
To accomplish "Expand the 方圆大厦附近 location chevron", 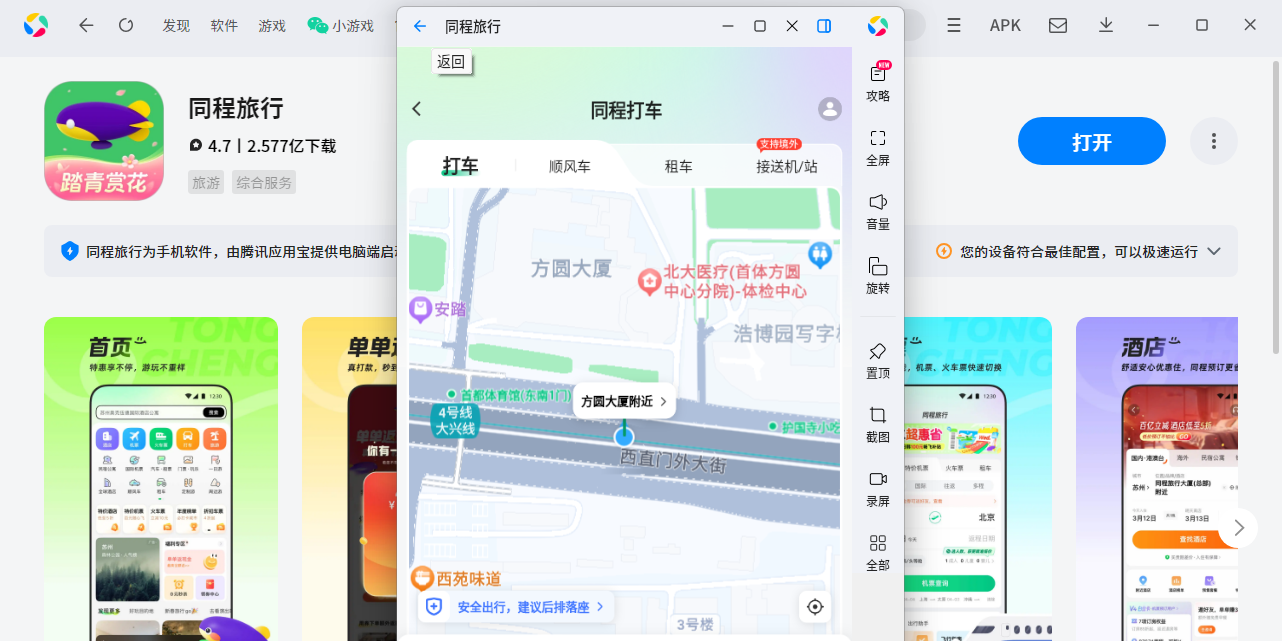I will tap(662, 400).
